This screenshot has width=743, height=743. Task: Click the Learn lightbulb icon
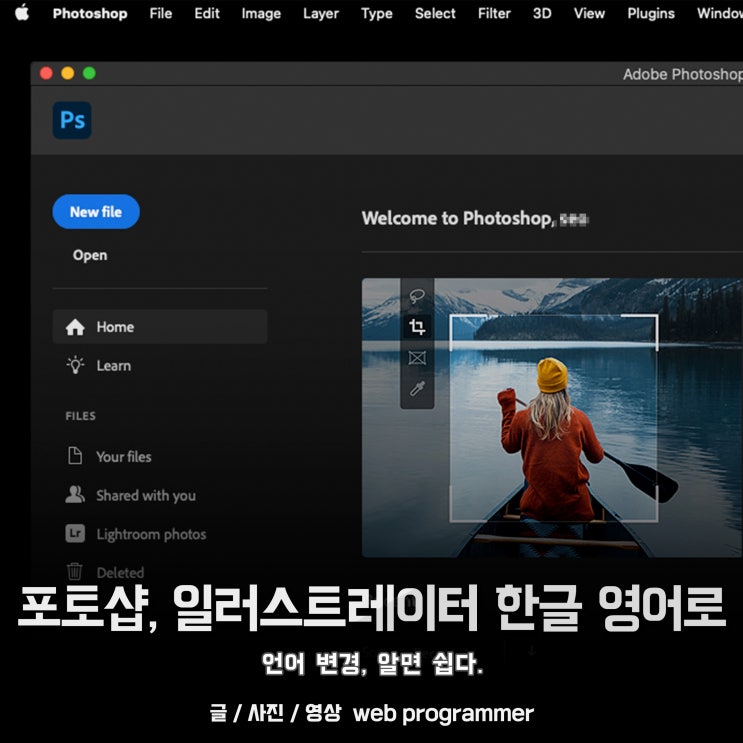[x=75, y=365]
